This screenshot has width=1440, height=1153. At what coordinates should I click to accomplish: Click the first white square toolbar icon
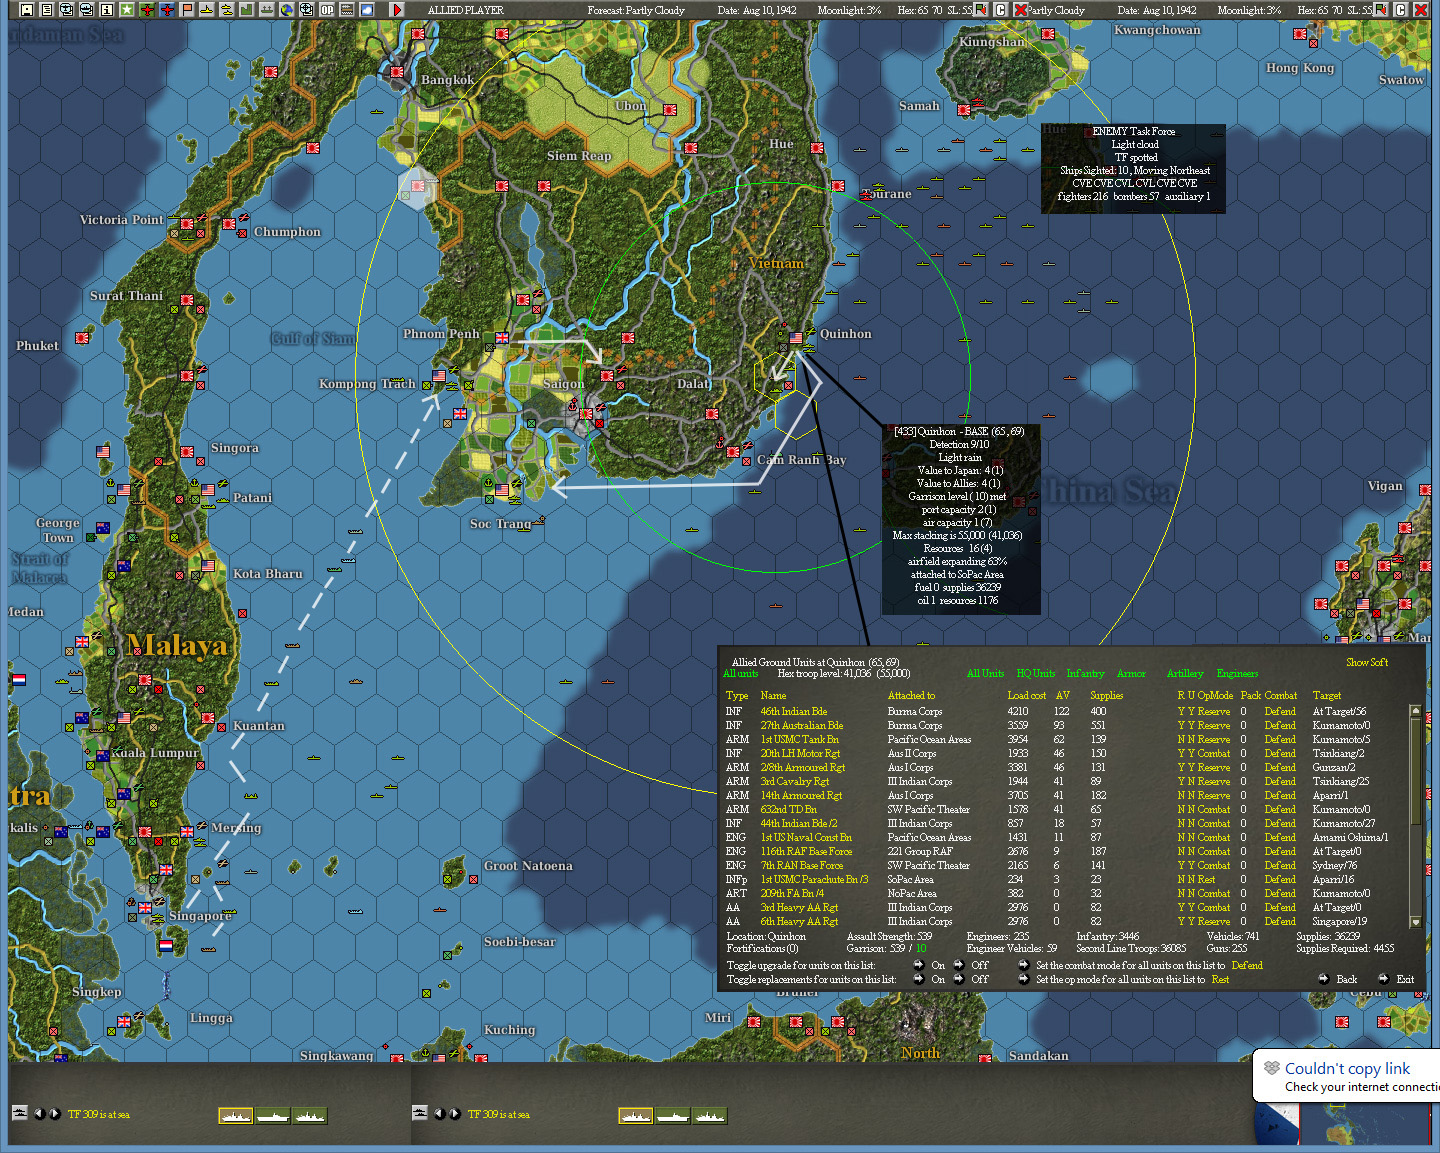click(27, 10)
